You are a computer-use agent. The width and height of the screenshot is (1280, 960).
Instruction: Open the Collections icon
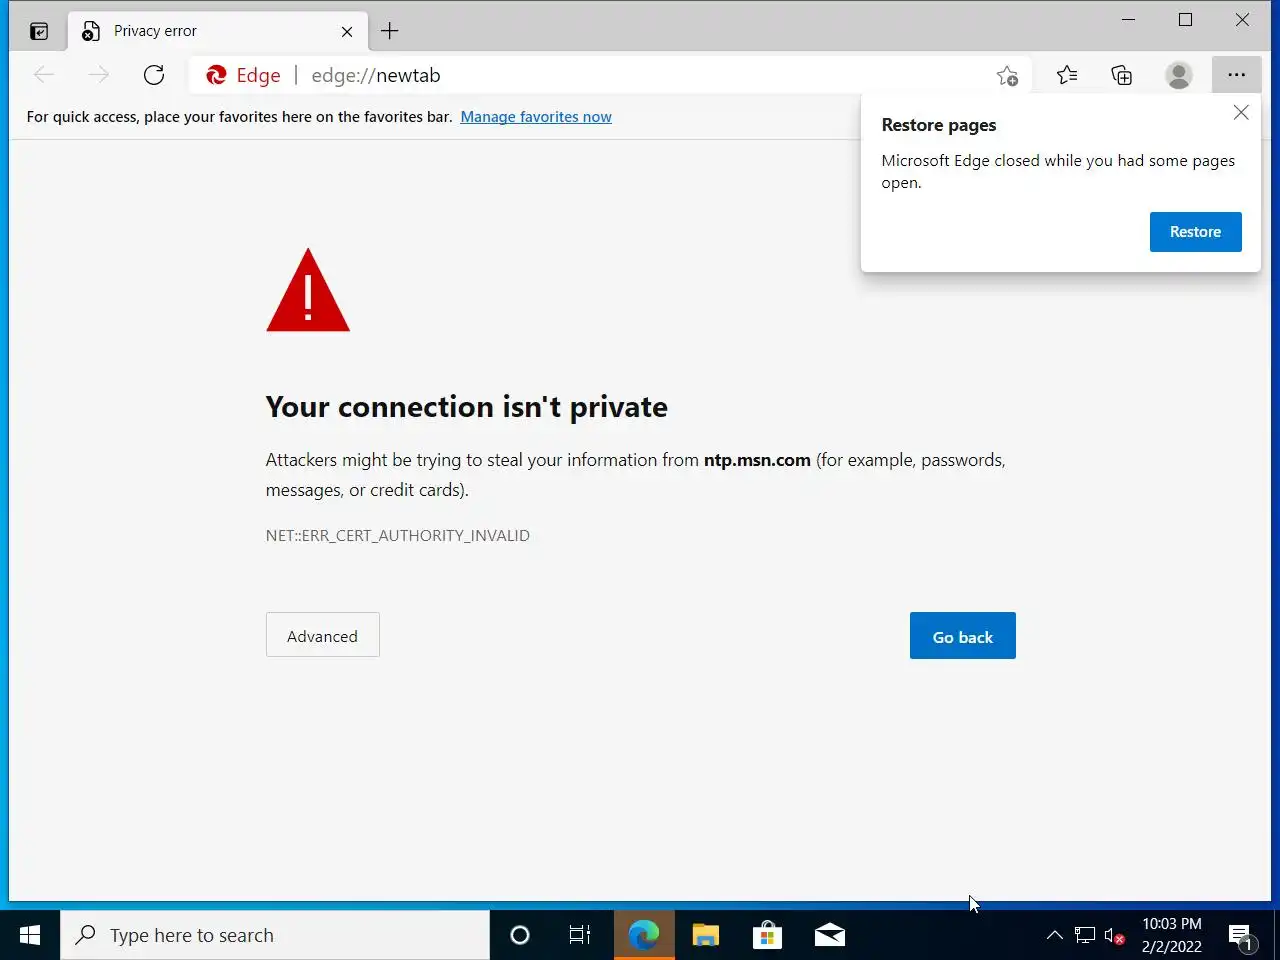[1122, 75]
